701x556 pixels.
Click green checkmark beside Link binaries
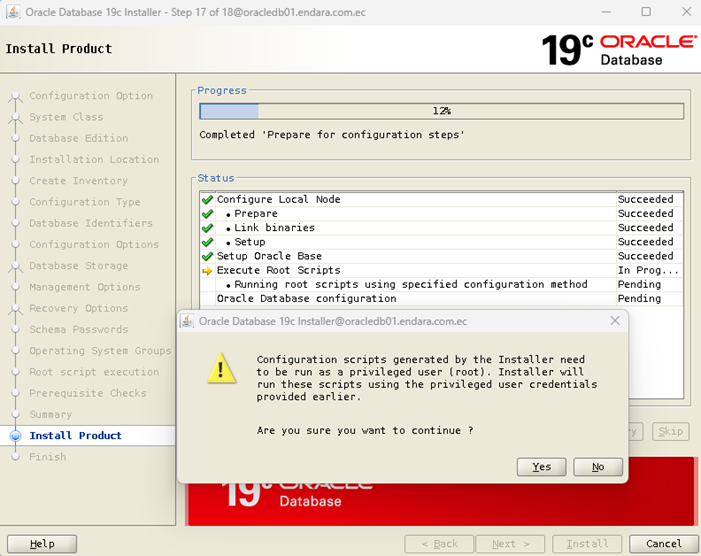[x=207, y=228]
